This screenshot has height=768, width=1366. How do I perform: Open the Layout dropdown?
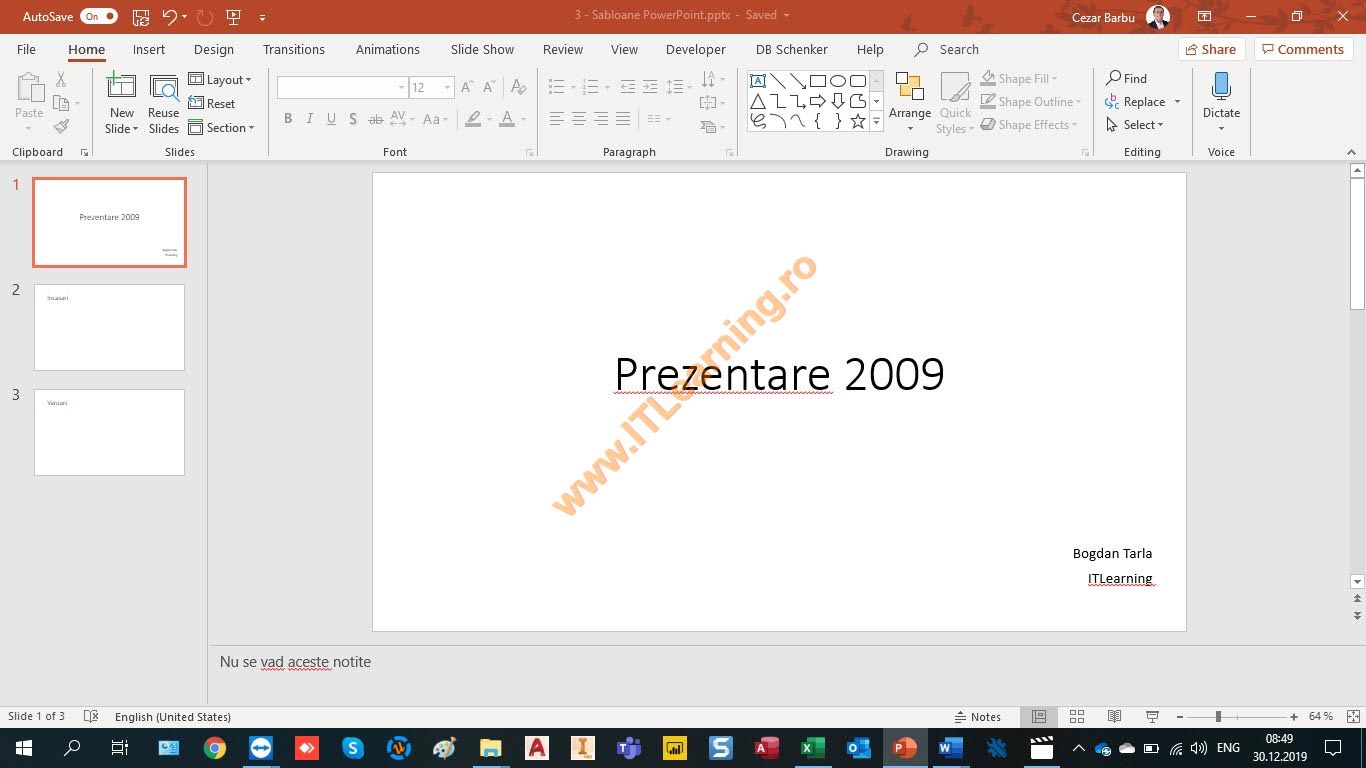pos(221,80)
